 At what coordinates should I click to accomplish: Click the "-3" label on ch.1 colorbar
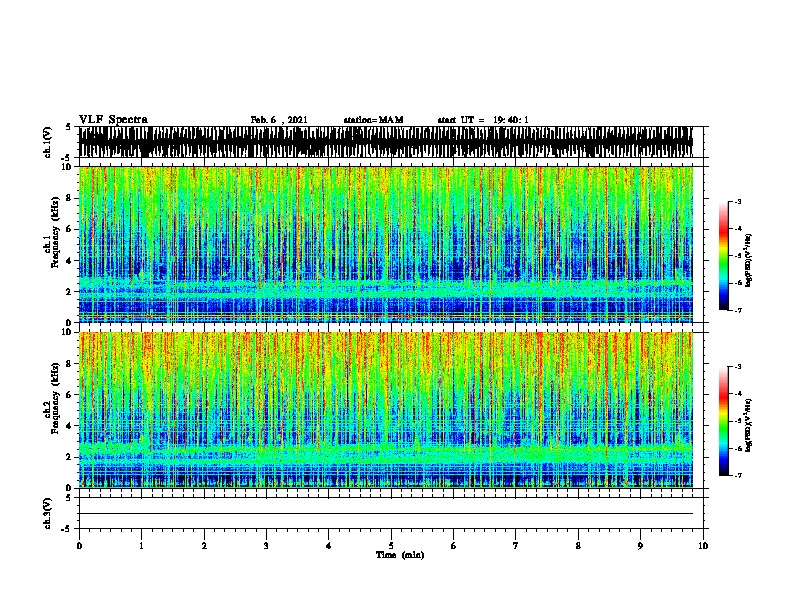coord(738,201)
